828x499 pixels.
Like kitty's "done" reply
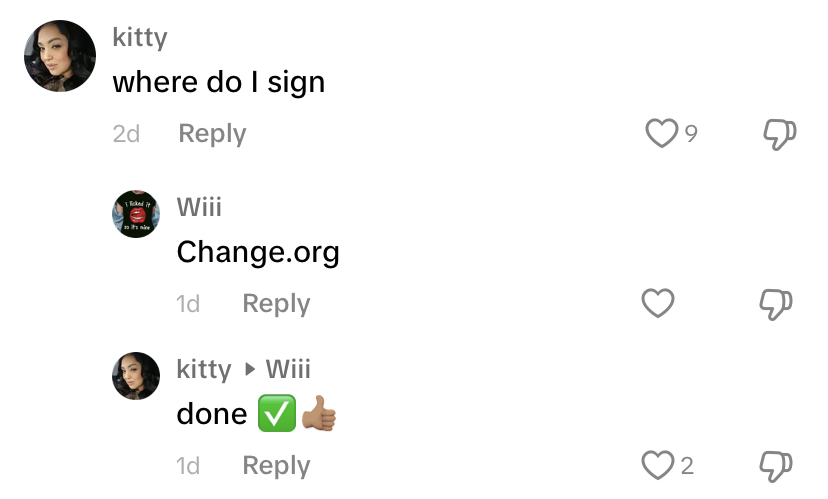click(657, 465)
